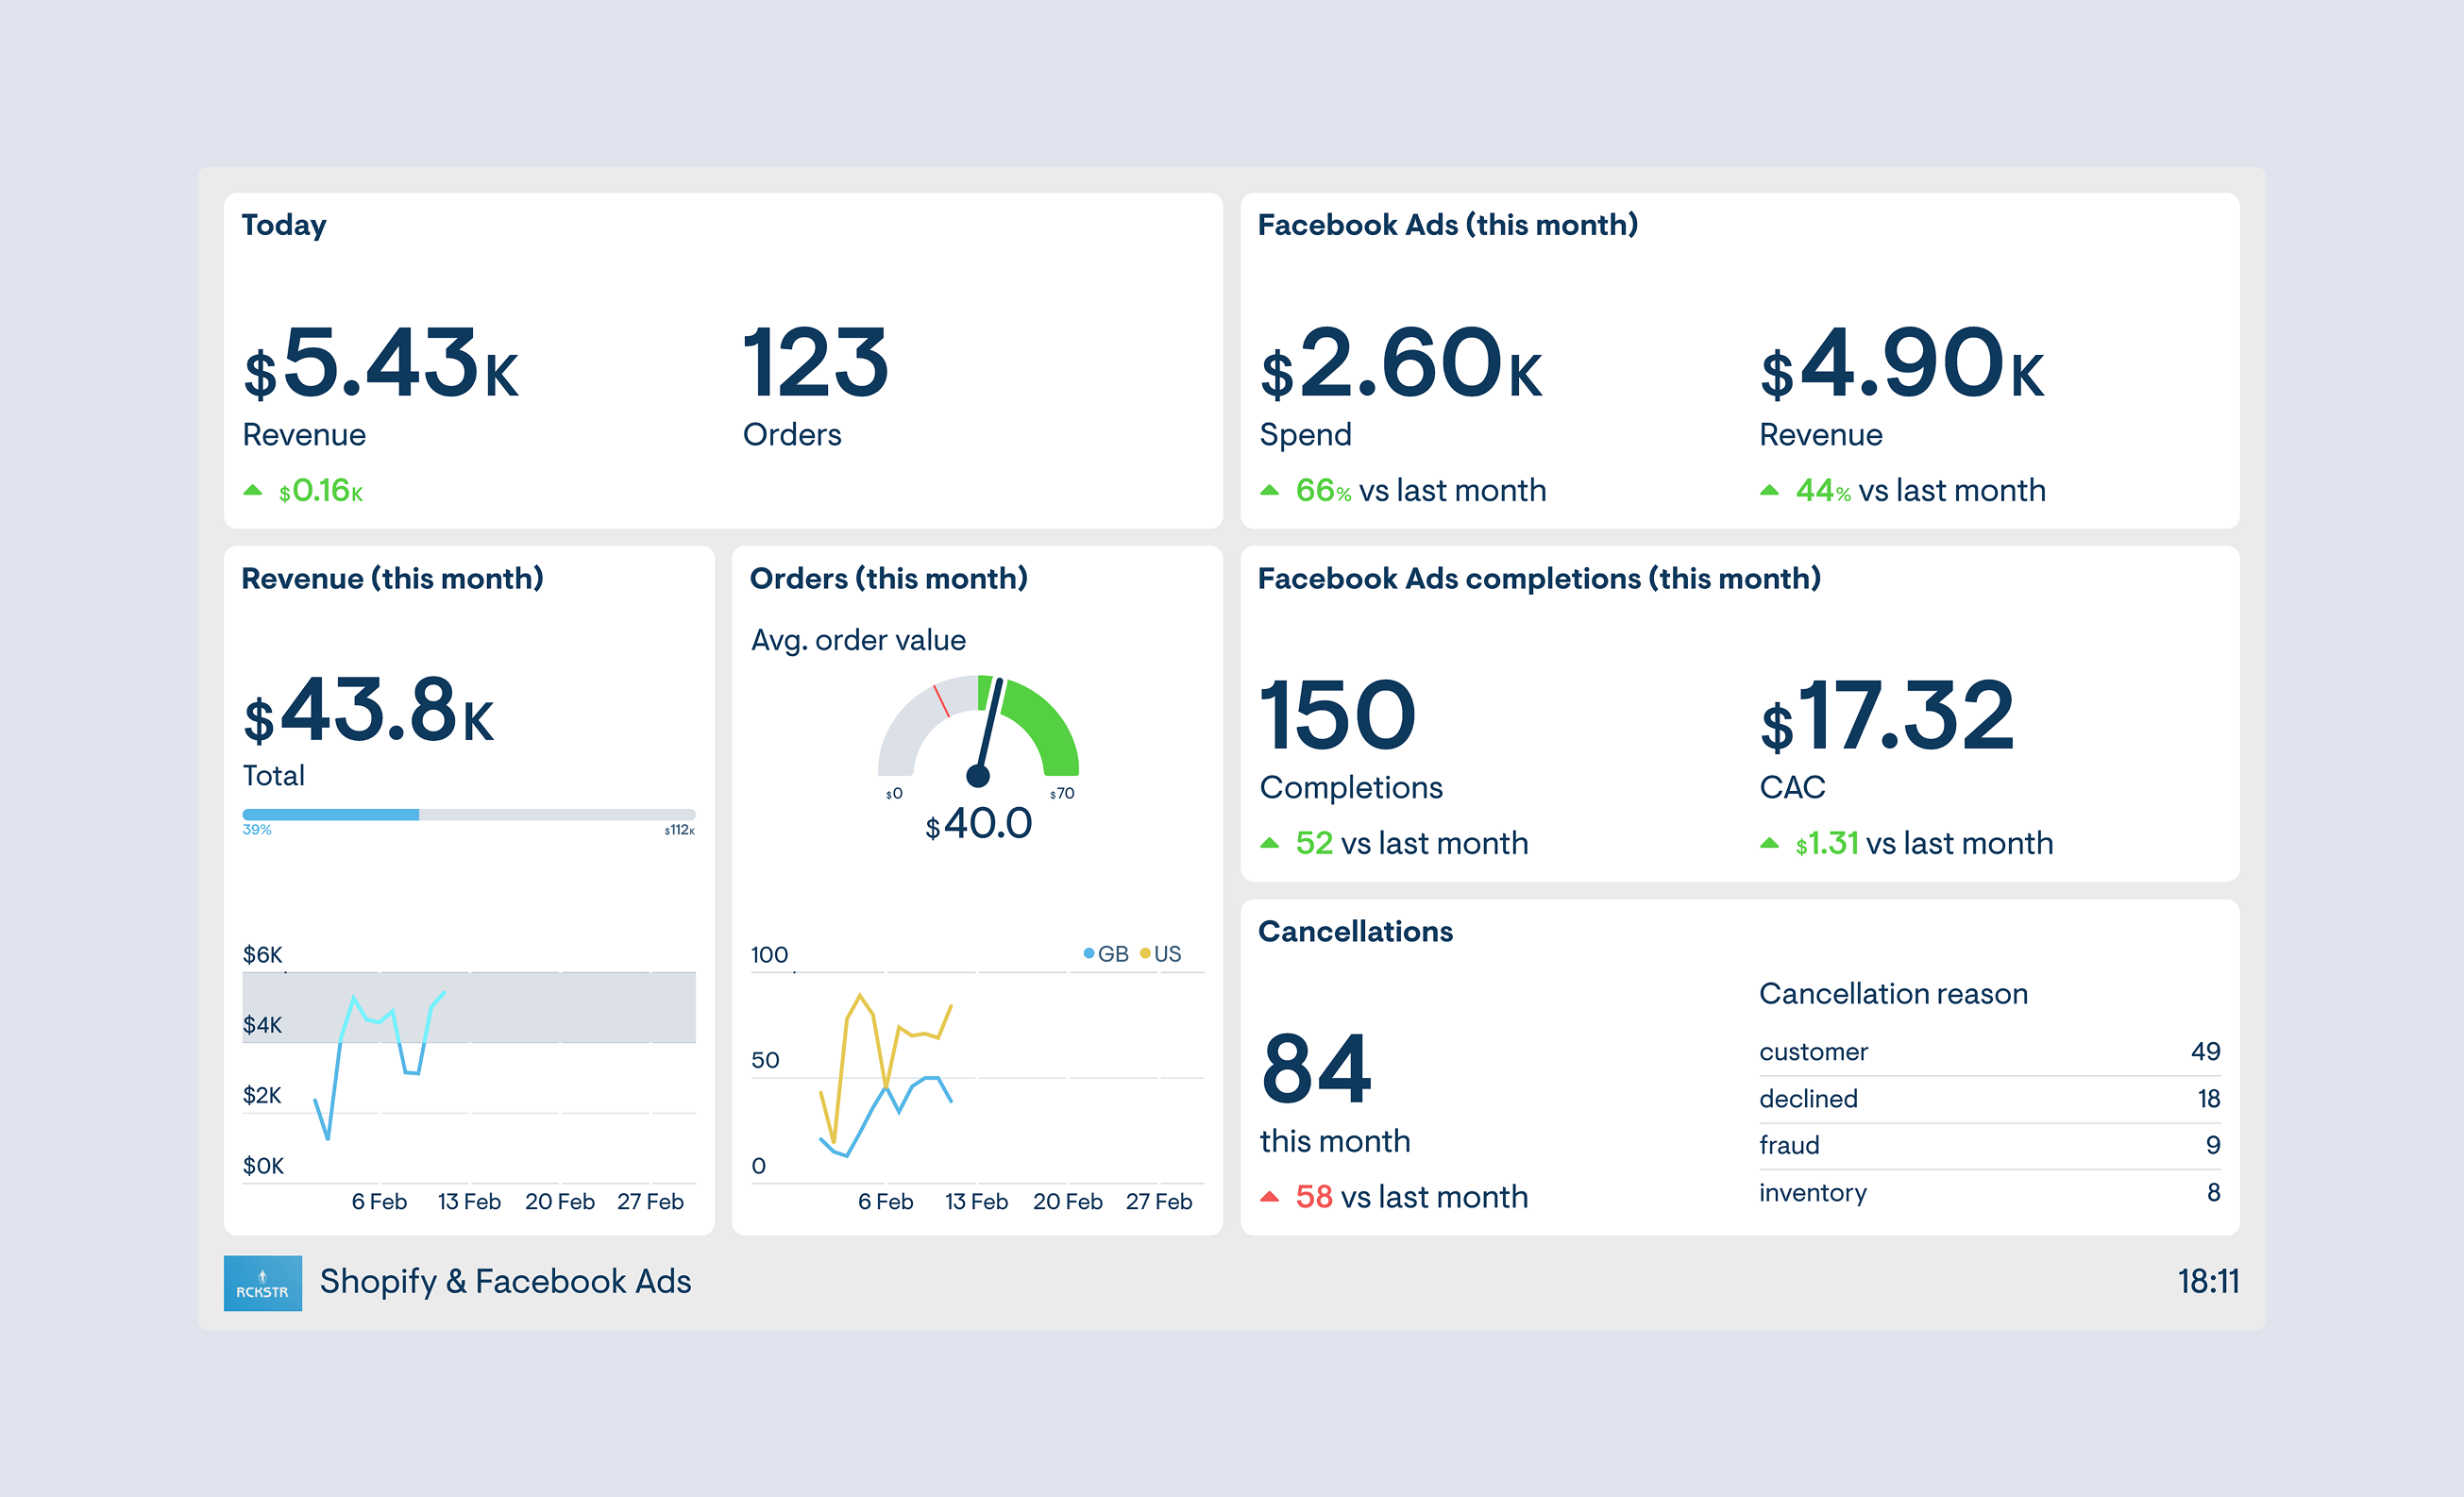
Task: Click the average order value gauge needle
Action: click(x=987, y=730)
